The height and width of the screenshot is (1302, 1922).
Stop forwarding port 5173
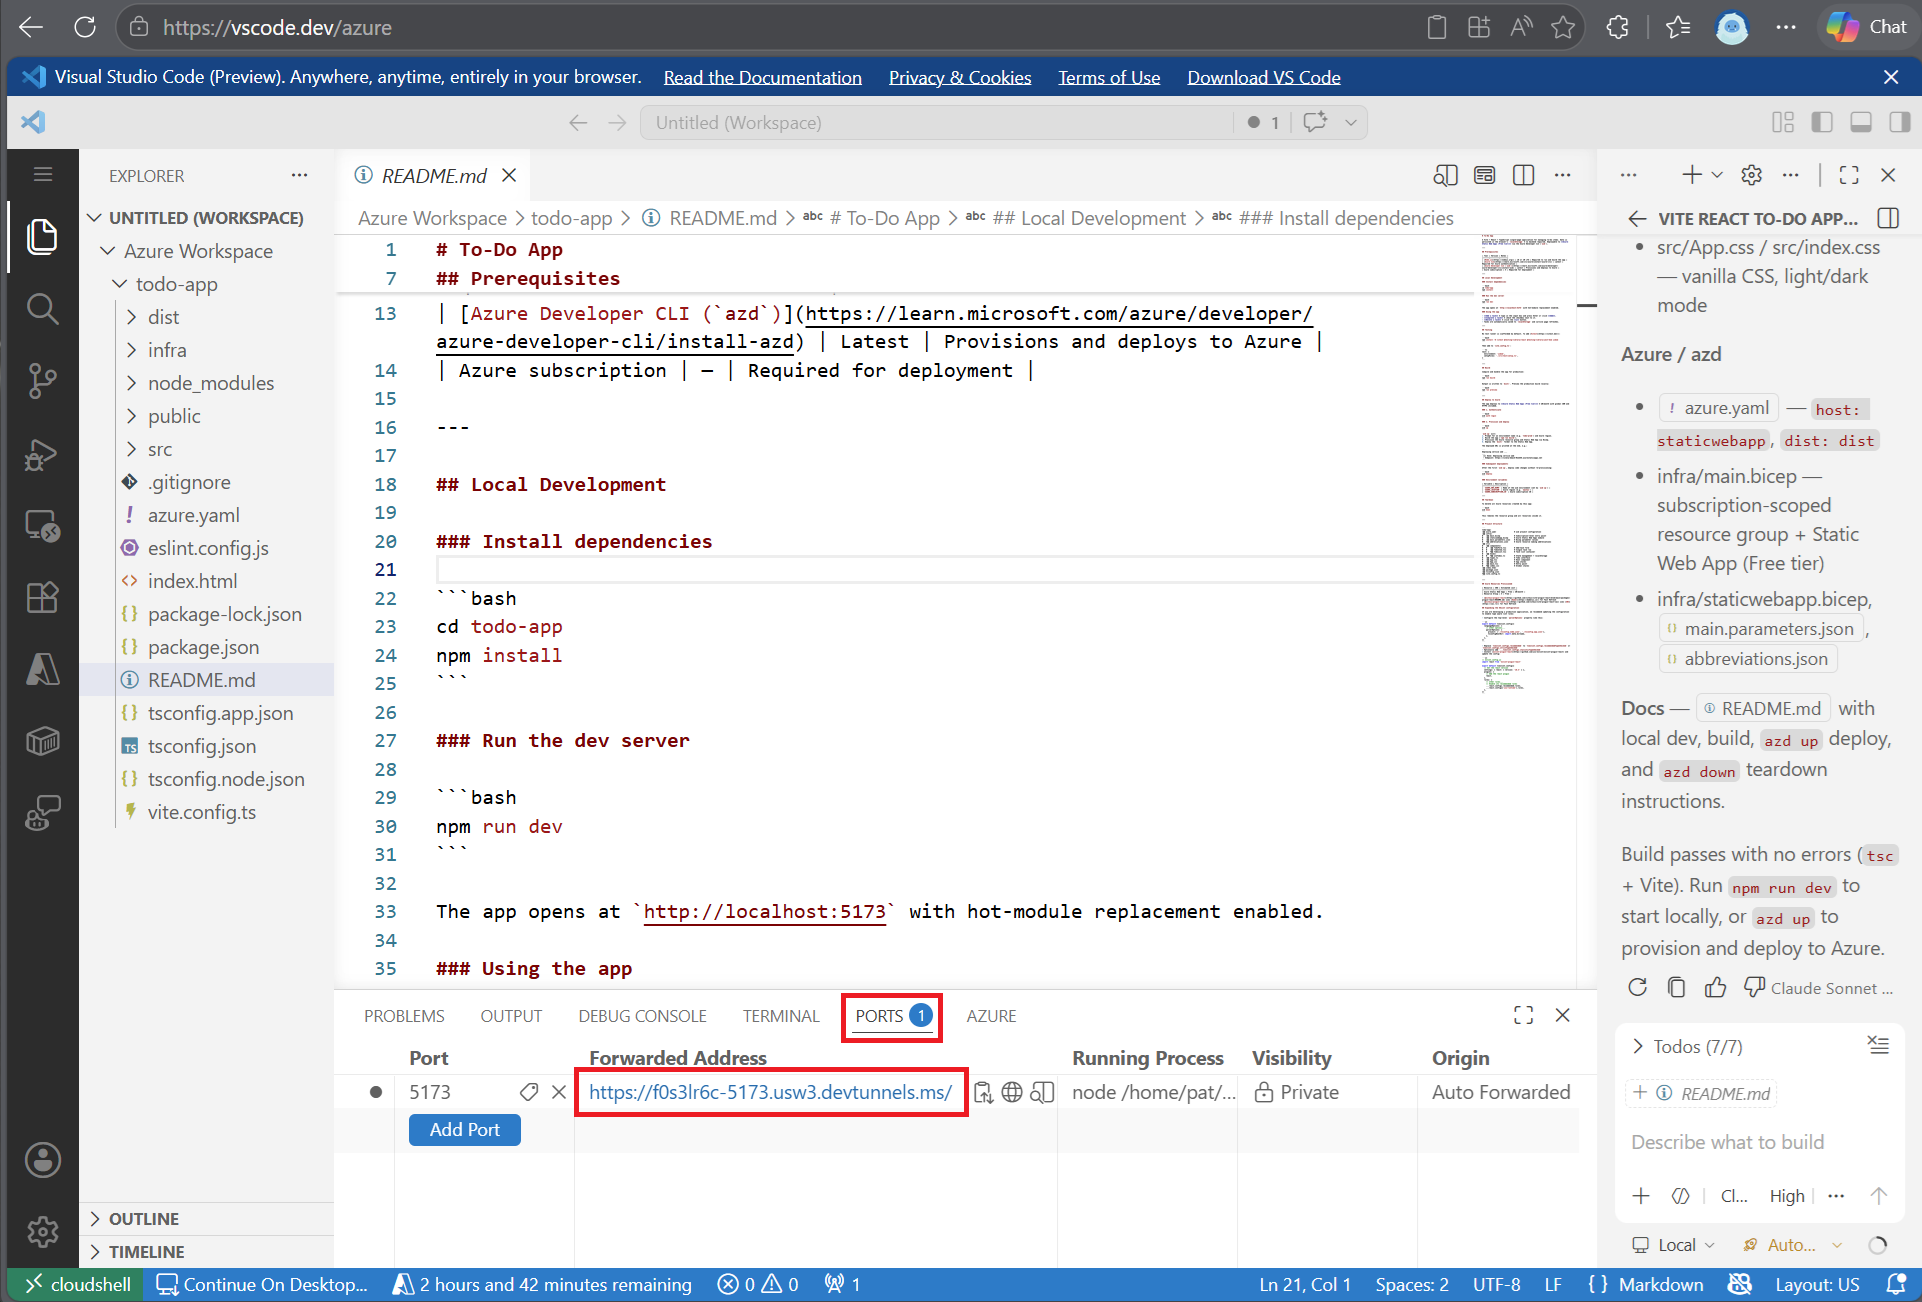(x=559, y=1092)
